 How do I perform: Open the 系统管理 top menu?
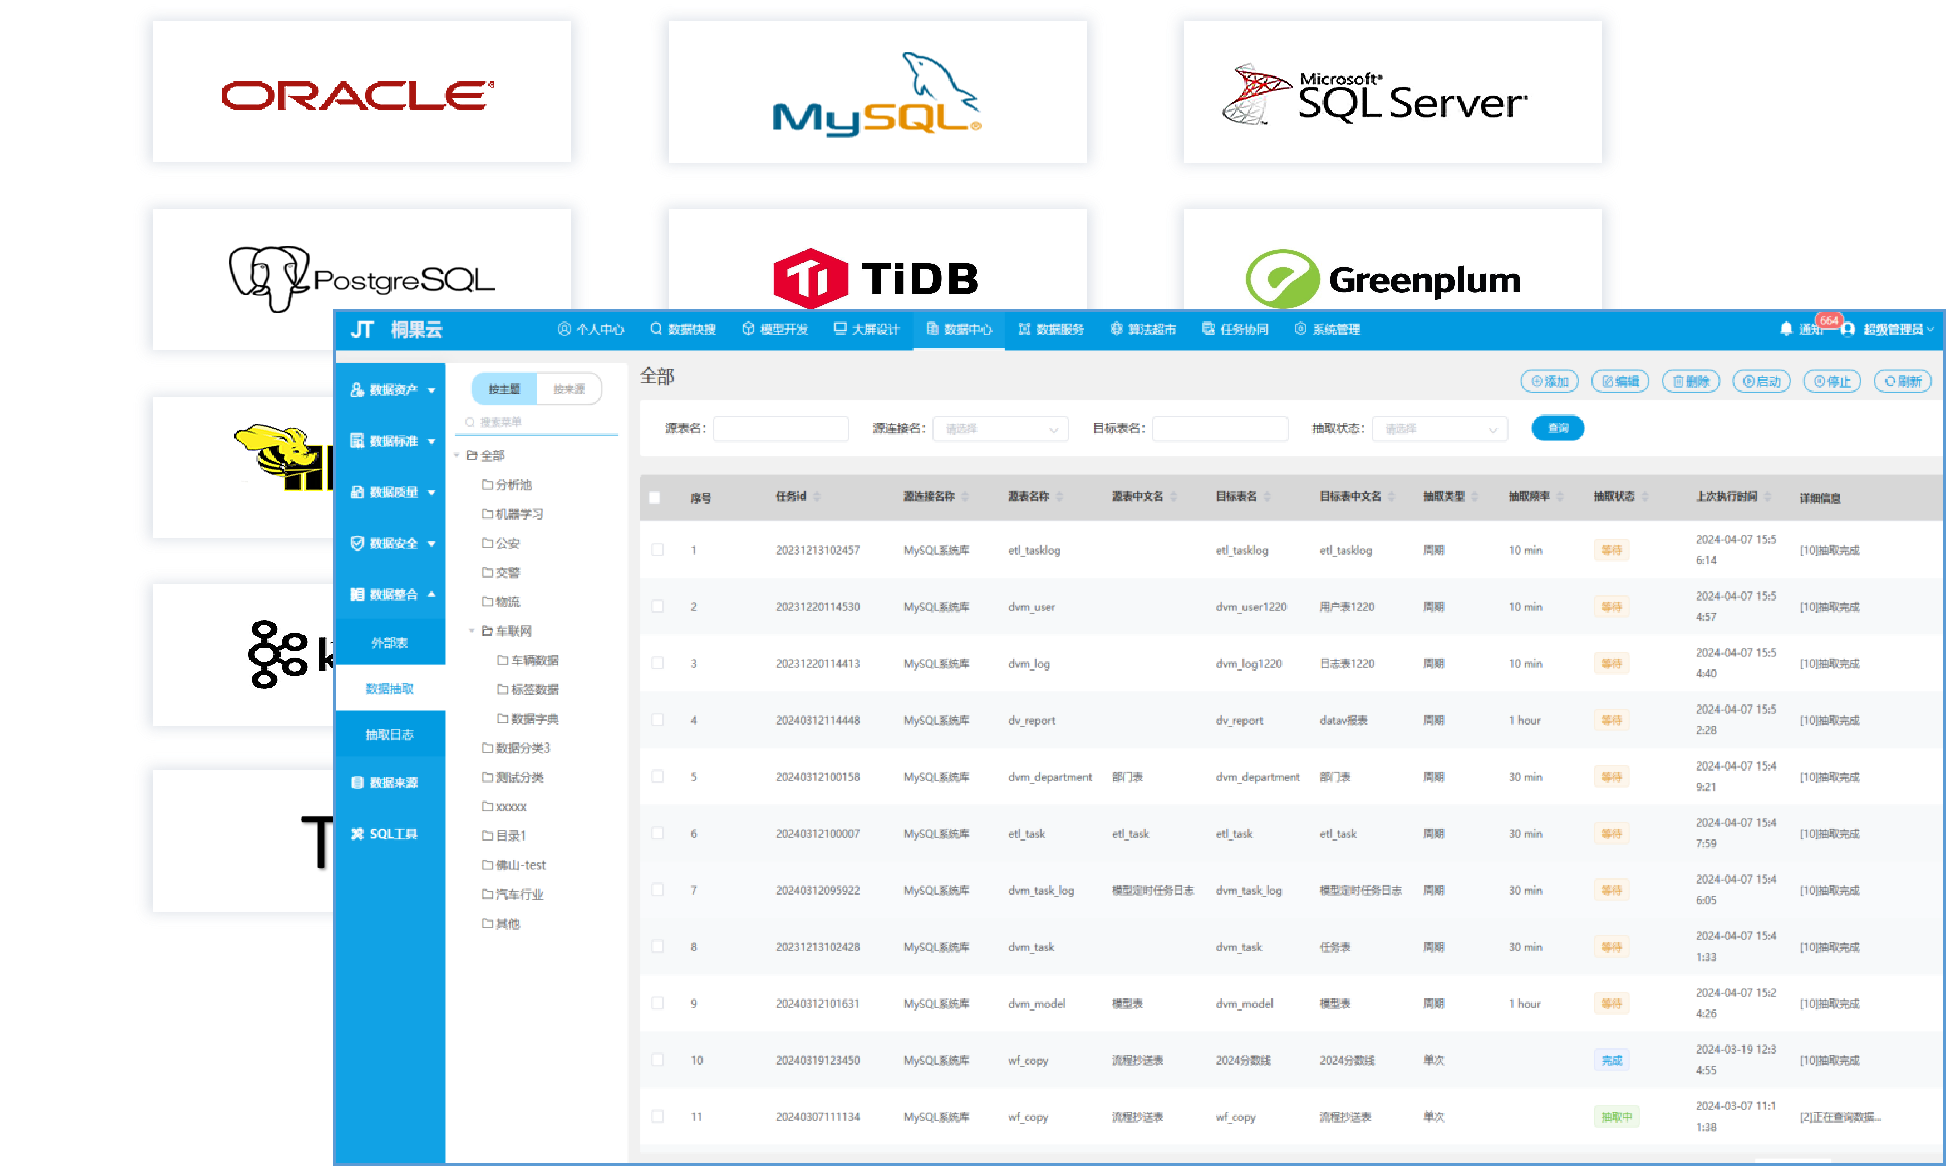(1327, 329)
